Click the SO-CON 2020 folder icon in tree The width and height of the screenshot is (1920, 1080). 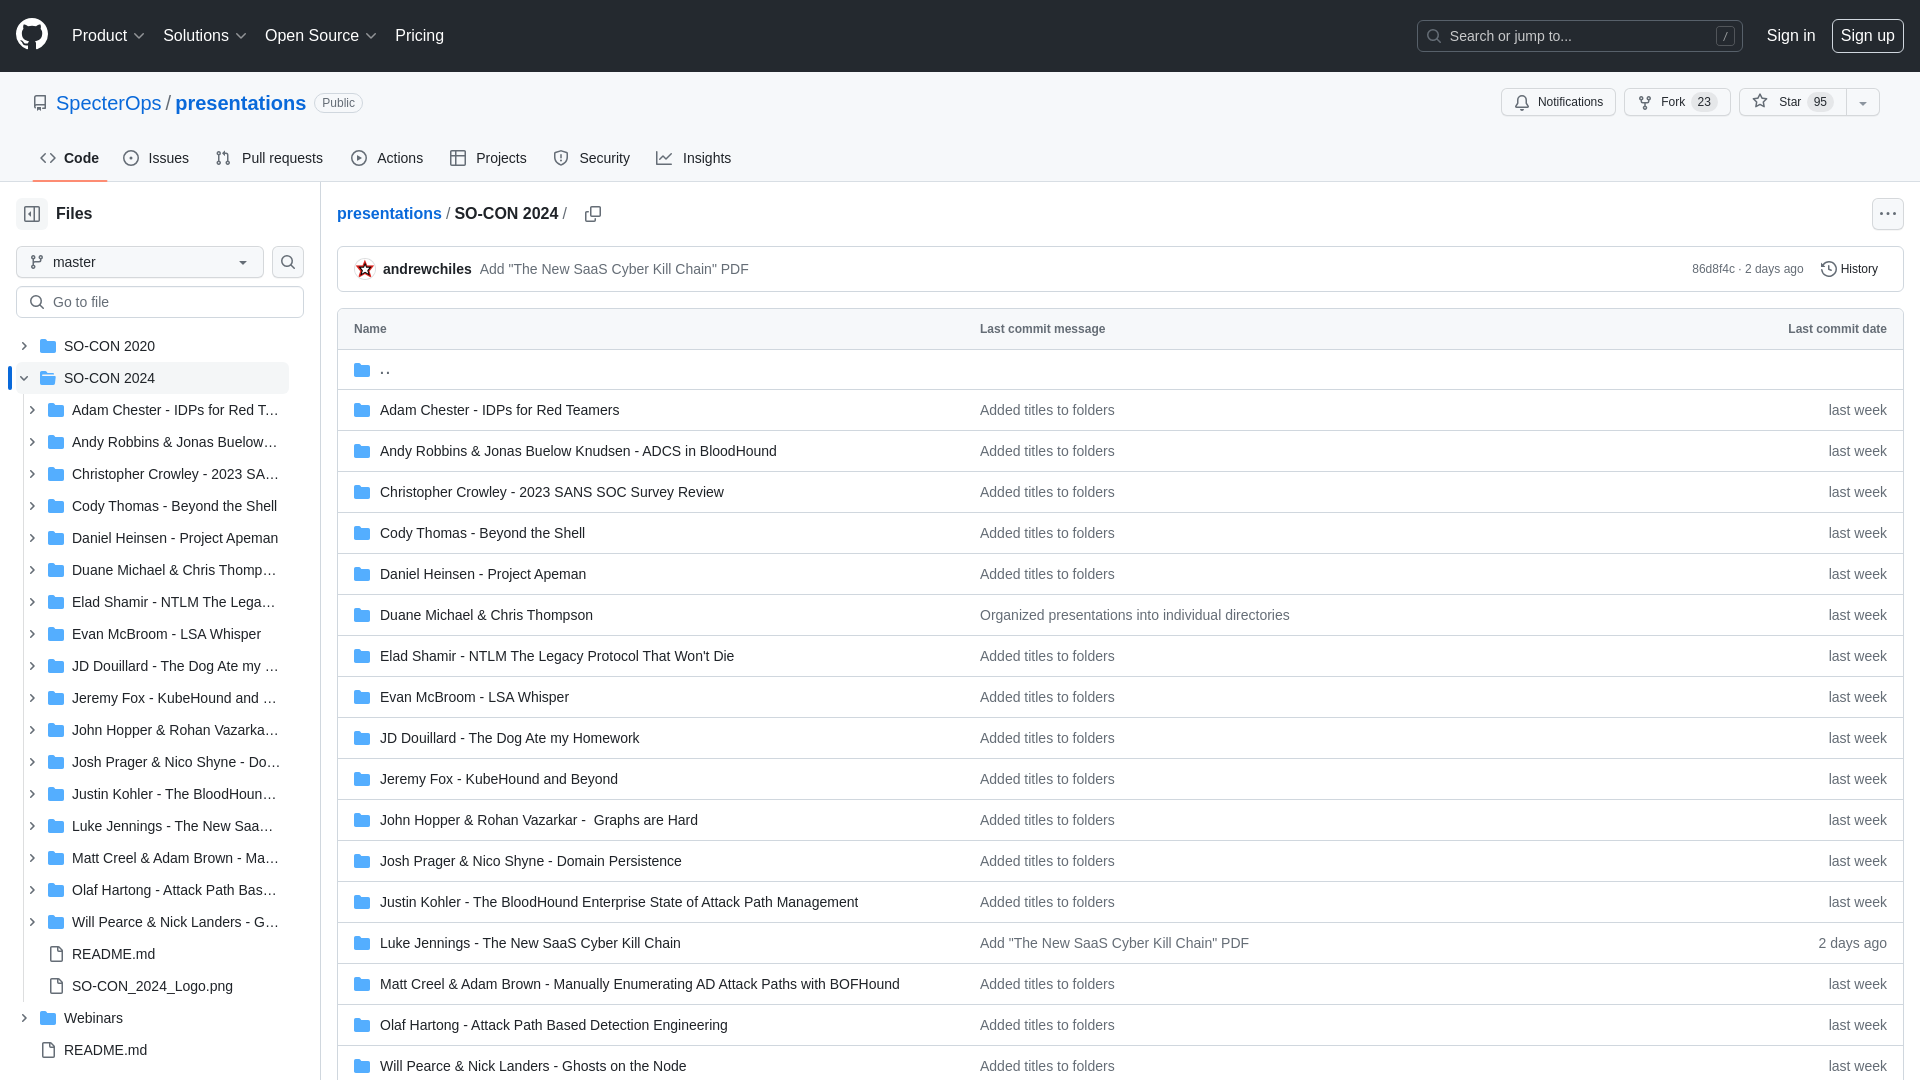[48, 346]
